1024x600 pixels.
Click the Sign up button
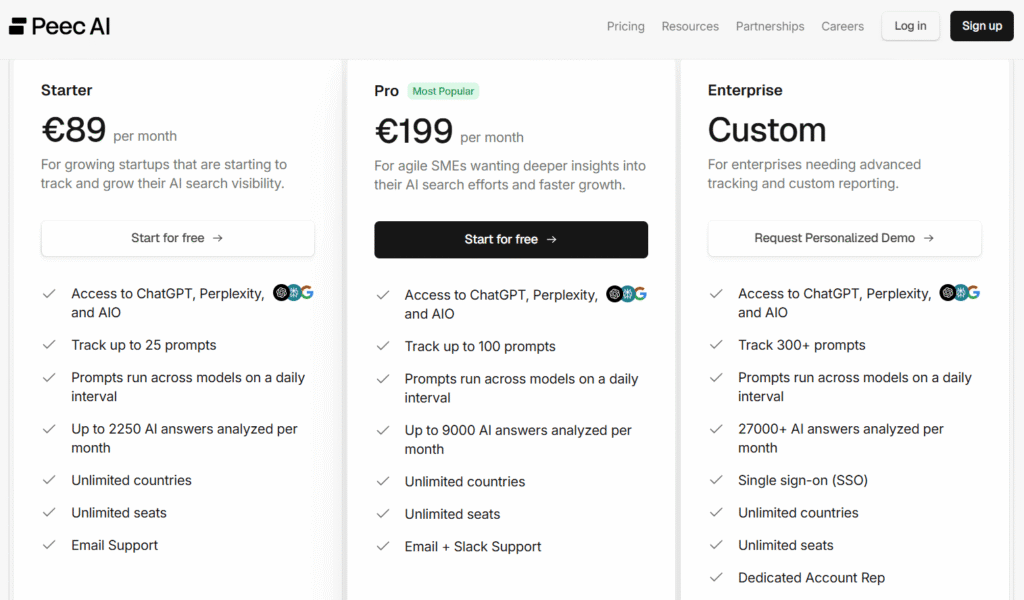pos(981,25)
